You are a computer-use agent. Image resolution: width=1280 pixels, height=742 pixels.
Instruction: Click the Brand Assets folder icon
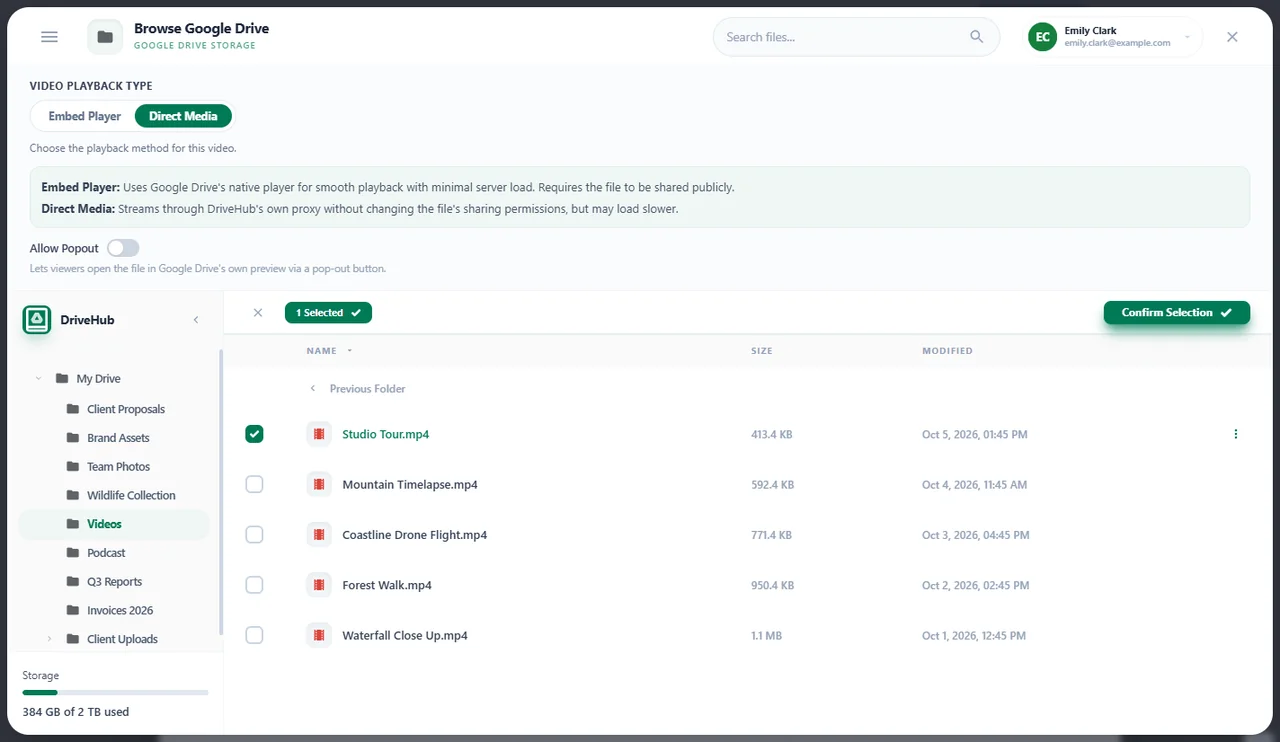(x=73, y=438)
